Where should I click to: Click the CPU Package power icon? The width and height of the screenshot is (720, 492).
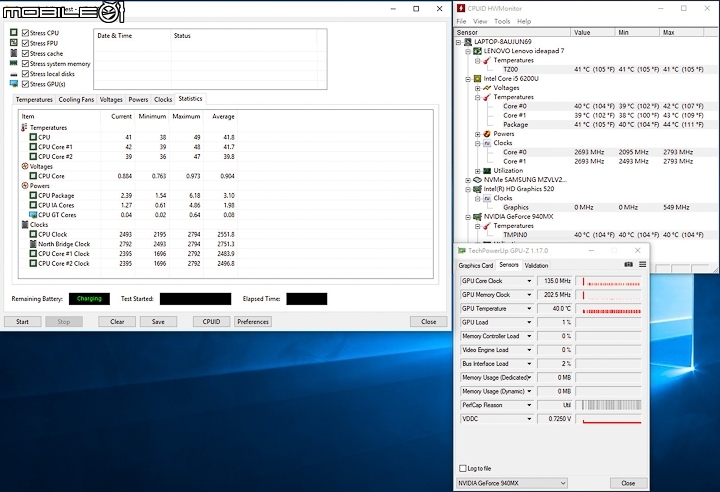[33, 195]
